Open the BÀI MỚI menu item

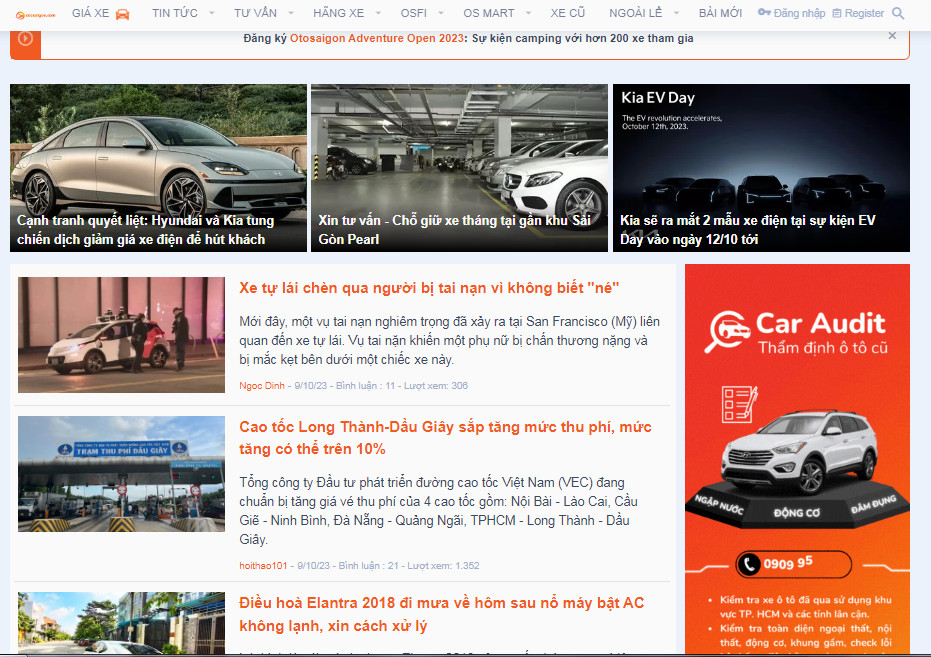[720, 13]
